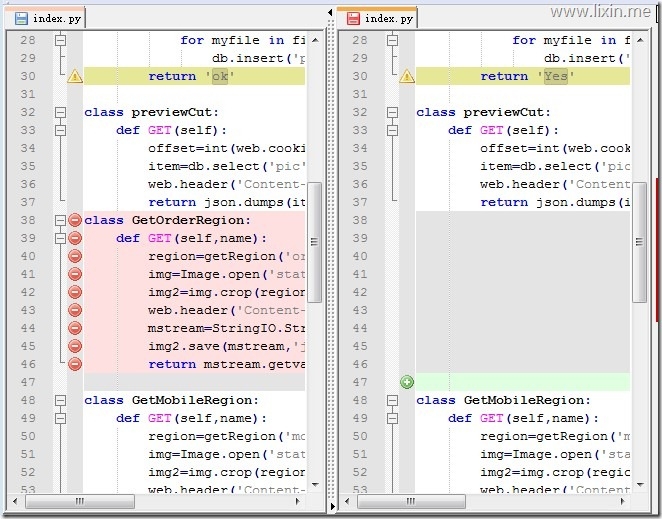Click the red removed marker on line 42
662x519 pixels.
click(75, 292)
